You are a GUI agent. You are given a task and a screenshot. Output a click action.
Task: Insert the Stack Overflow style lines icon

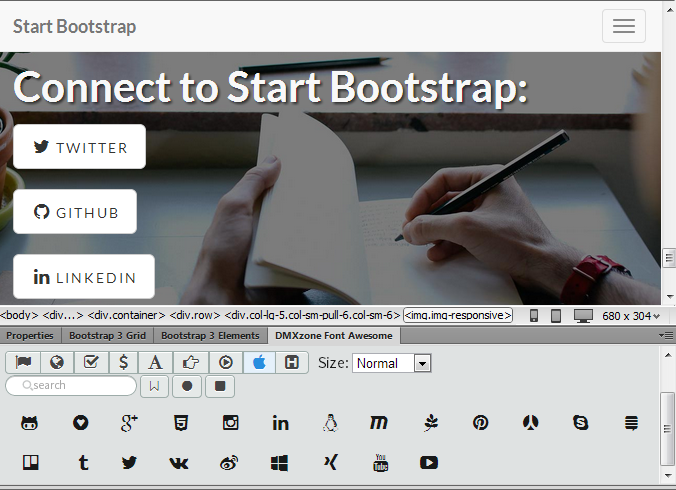(632, 423)
